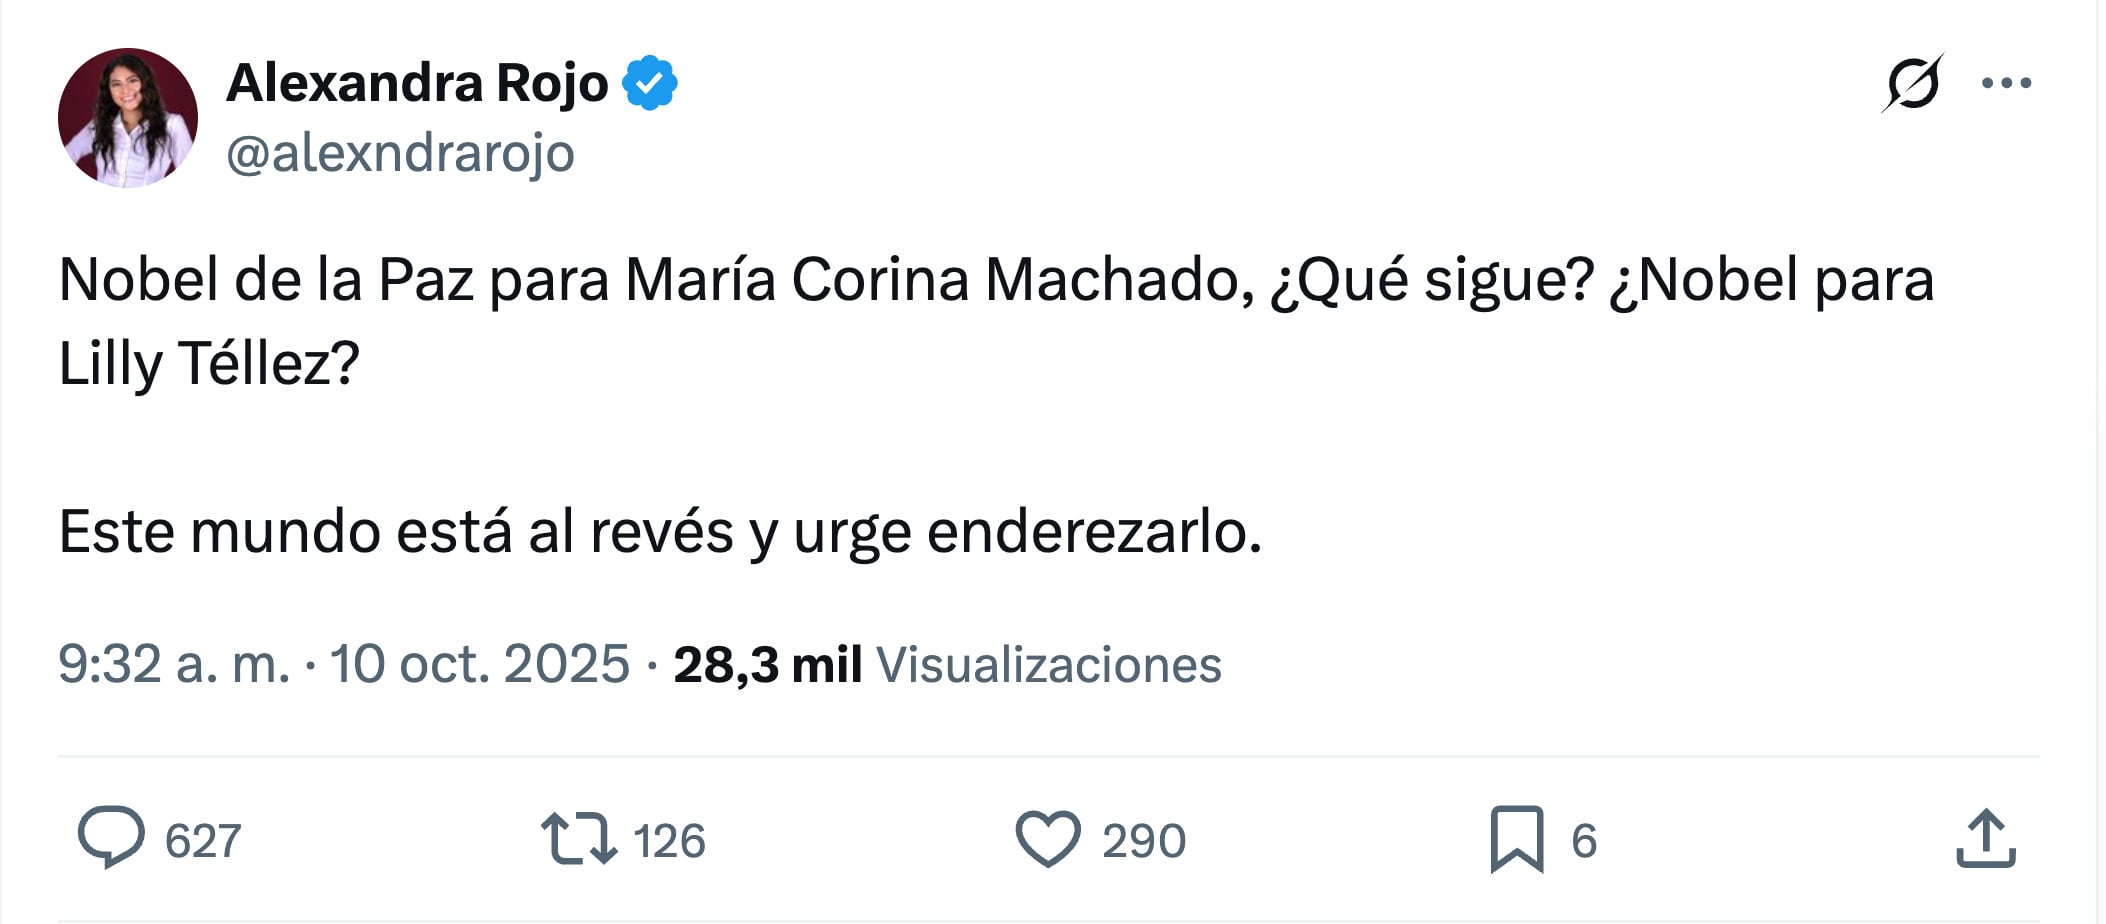Share the post via the upload arrow icon
Screen dimensions: 2106x924
pyautogui.click(x=1985, y=838)
